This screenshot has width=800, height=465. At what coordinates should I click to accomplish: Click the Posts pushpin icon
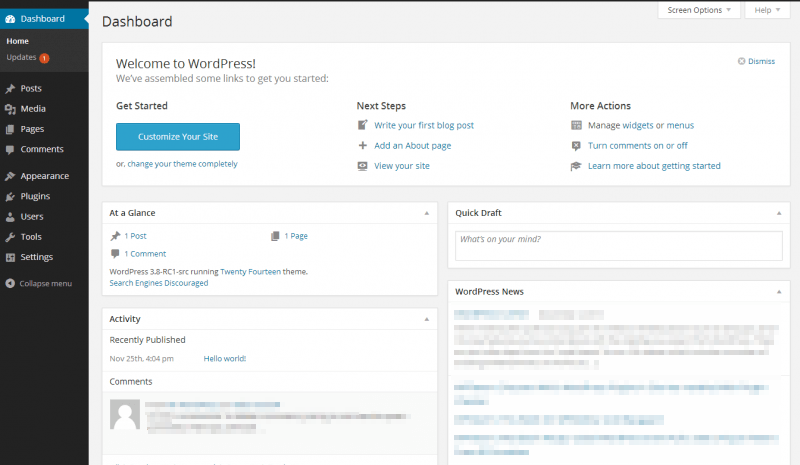point(10,88)
